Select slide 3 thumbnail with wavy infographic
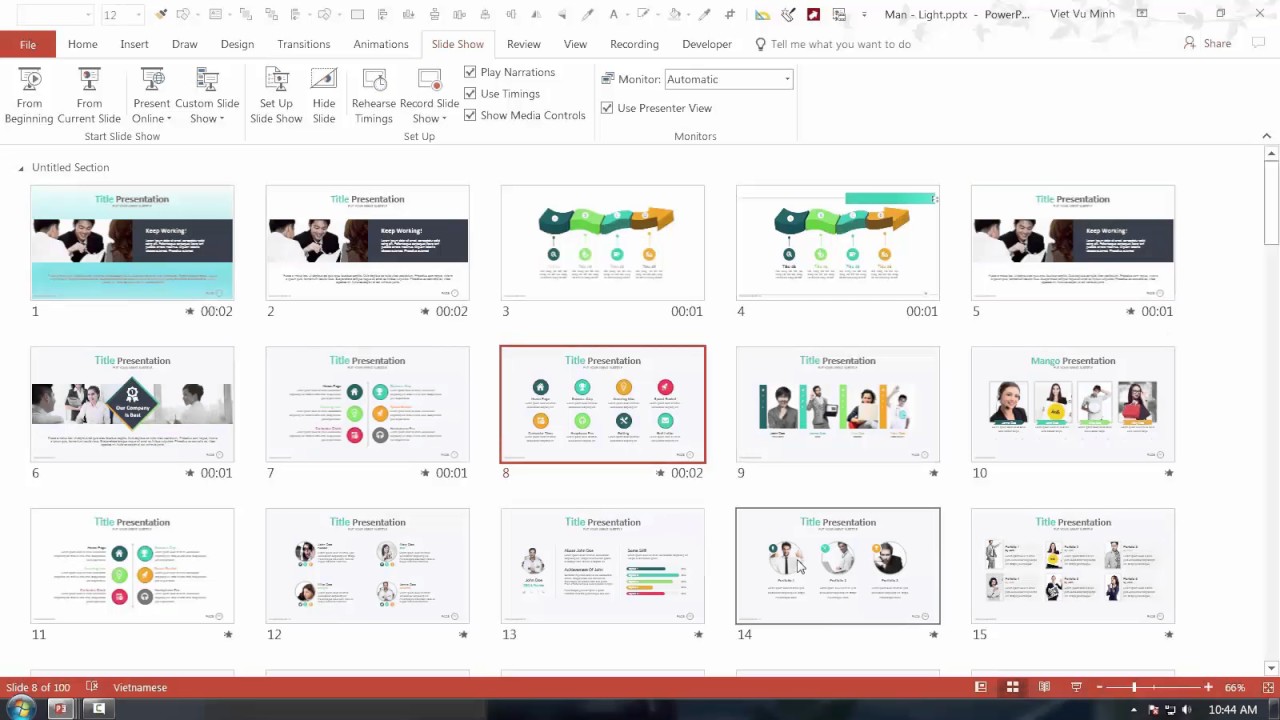Screen dimensions: 1280x720 603,243
